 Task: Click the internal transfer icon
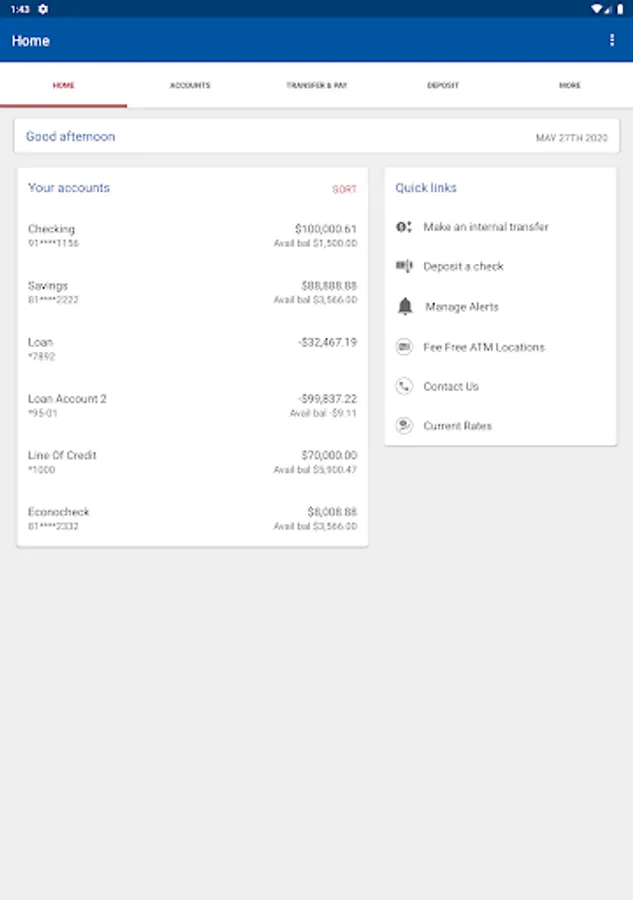pyautogui.click(x=404, y=227)
